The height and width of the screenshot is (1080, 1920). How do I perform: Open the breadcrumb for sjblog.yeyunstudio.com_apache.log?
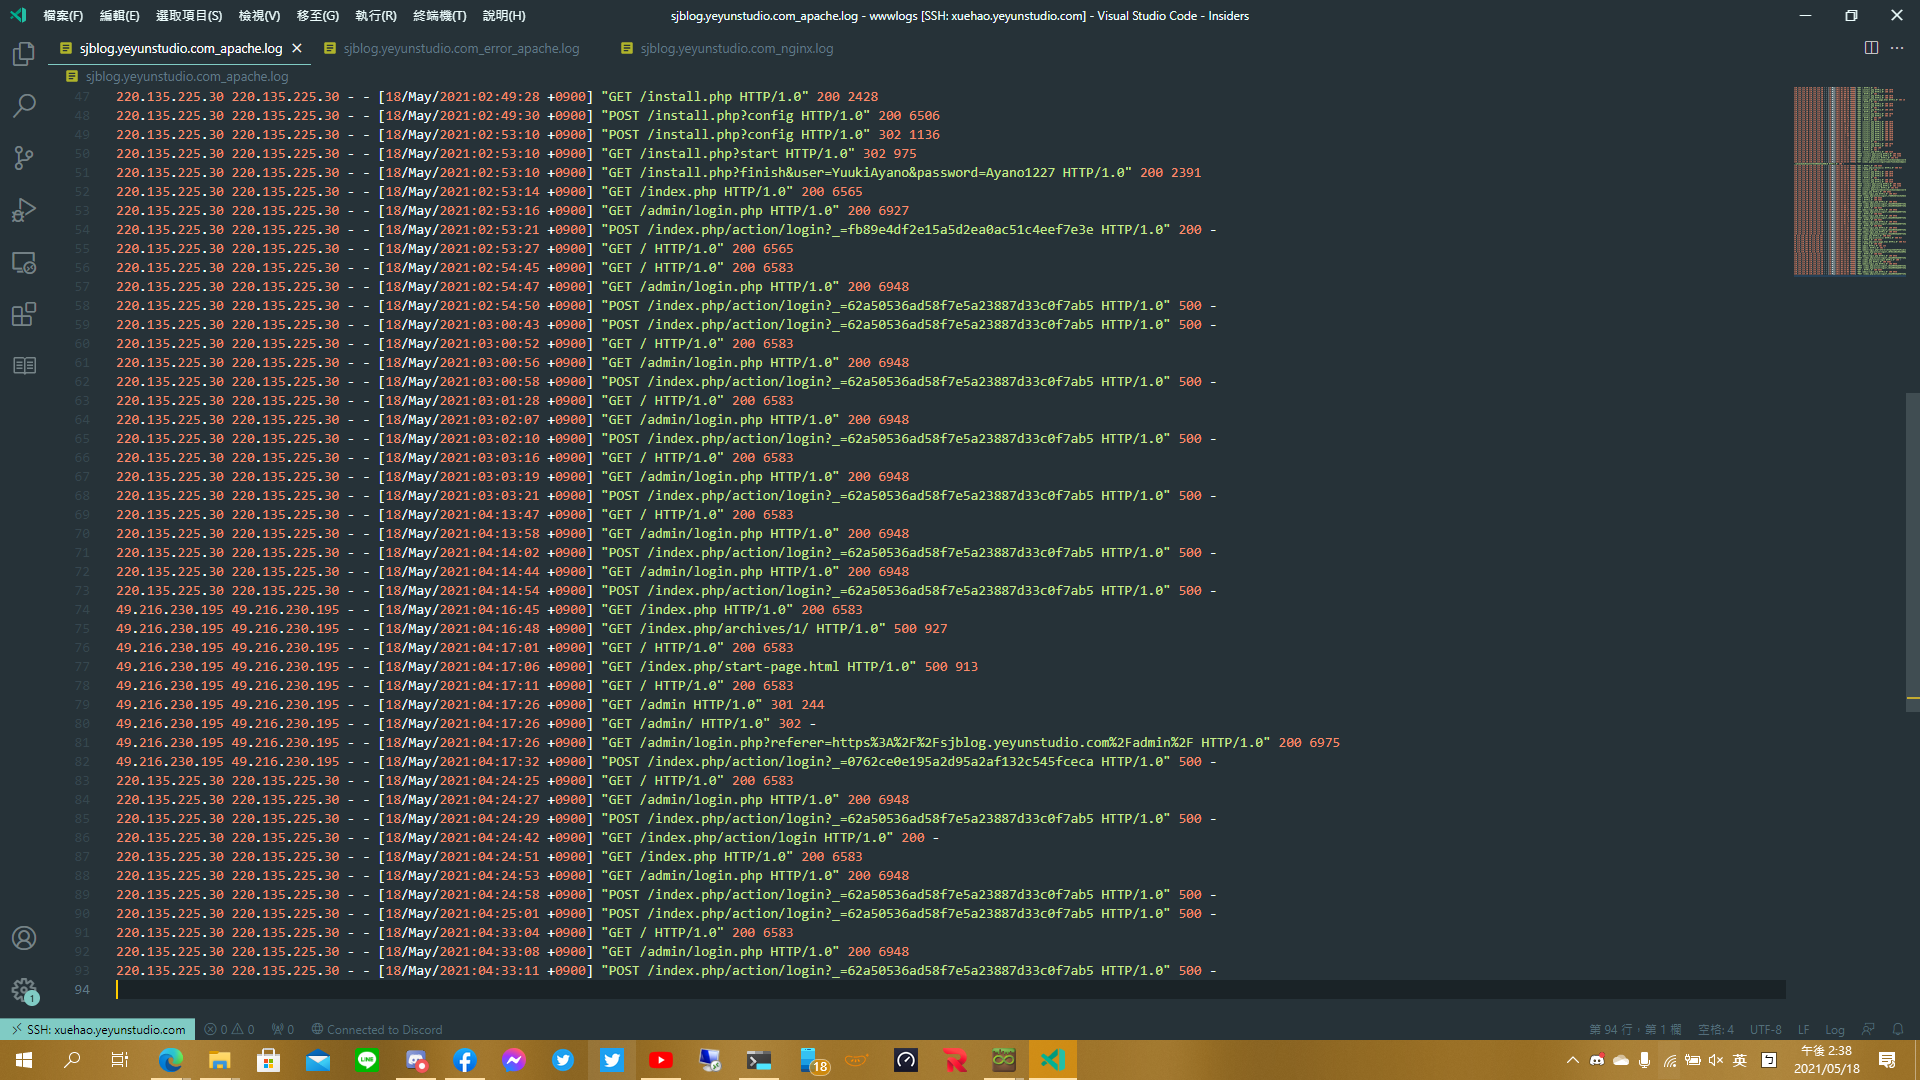click(x=186, y=75)
